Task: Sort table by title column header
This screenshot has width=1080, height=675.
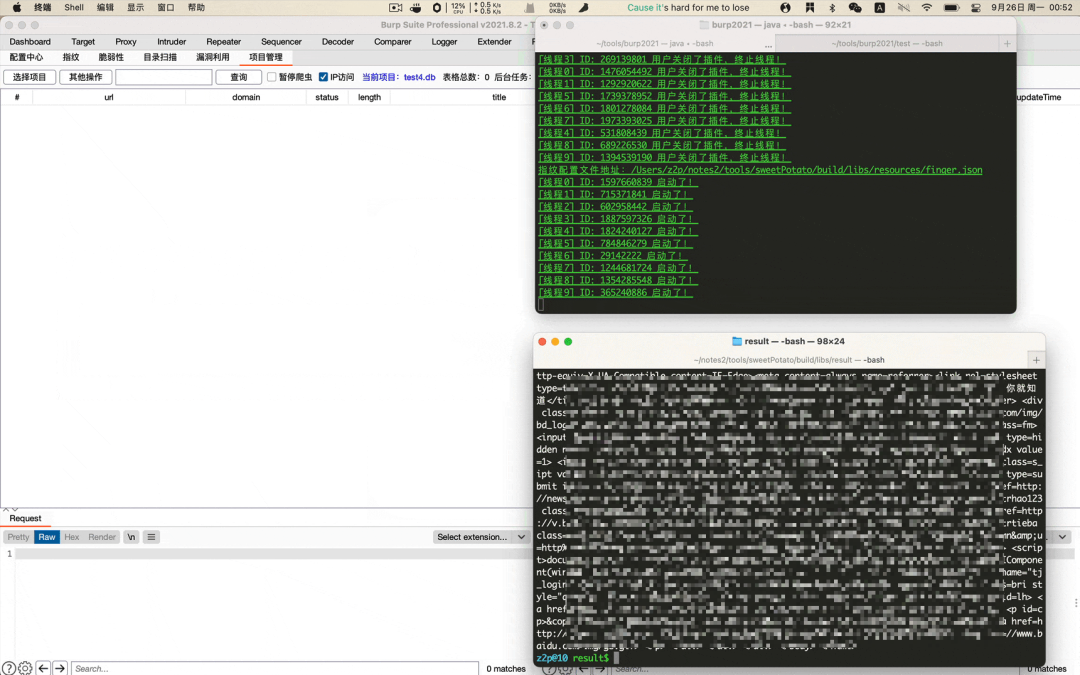Action: click(x=499, y=97)
